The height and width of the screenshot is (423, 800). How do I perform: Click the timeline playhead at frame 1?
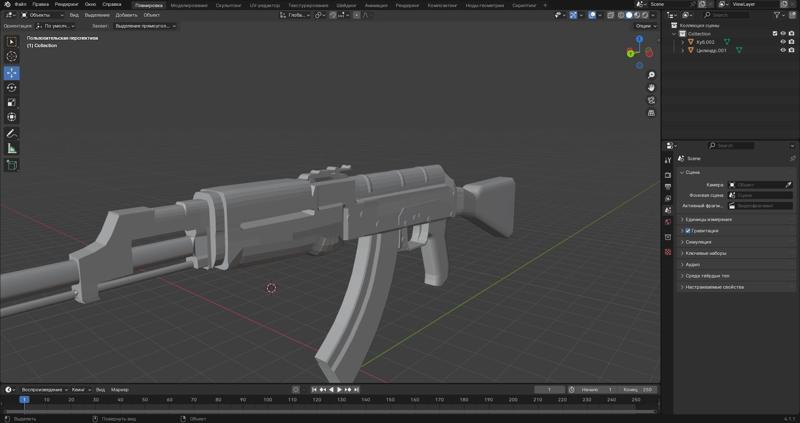(24, 400)
